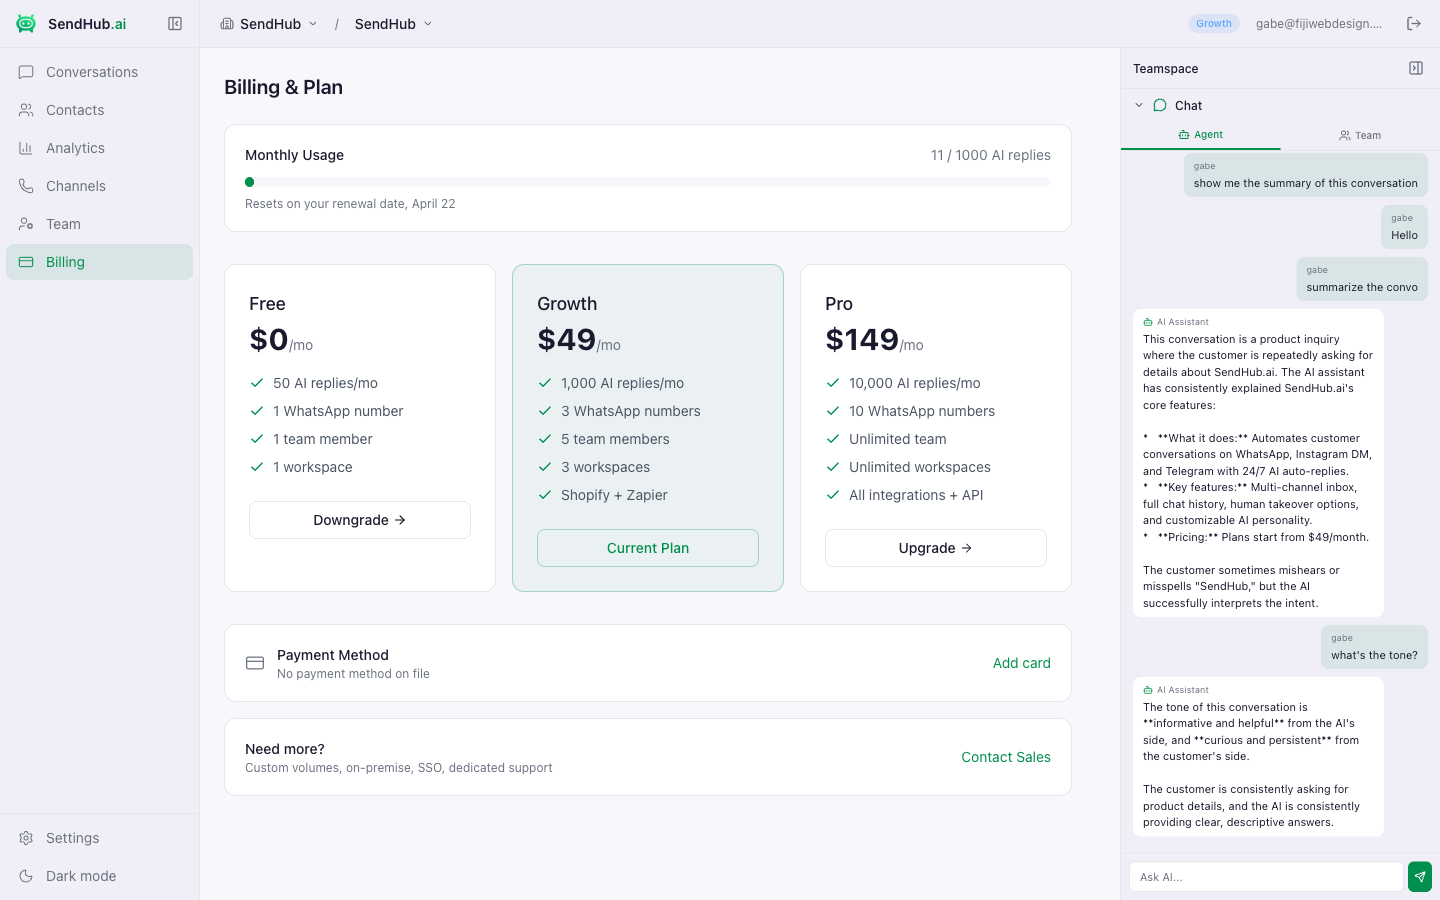Image resolution: width=1440 pixels, height=900 pixels.
Task: Click the Ask AI input field
Action: pos(1266,877)
